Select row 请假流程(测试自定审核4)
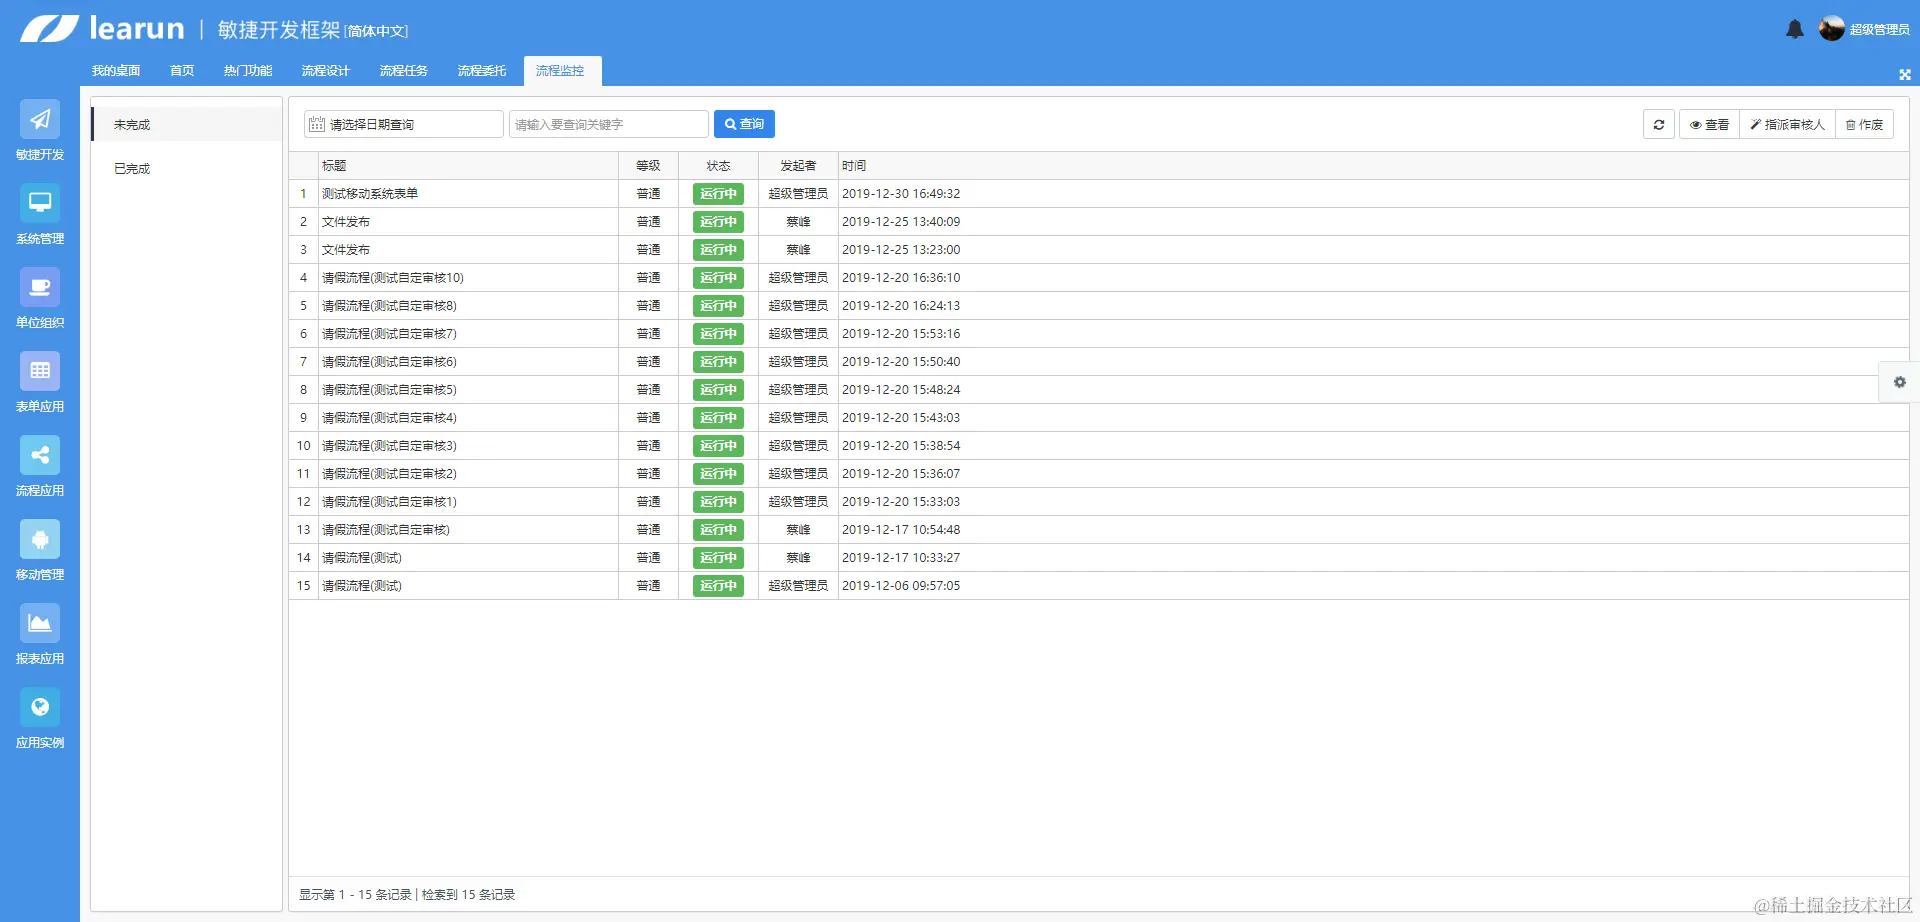The image size is (1920, 922). pyautogui.click(x=1099, y=418)
